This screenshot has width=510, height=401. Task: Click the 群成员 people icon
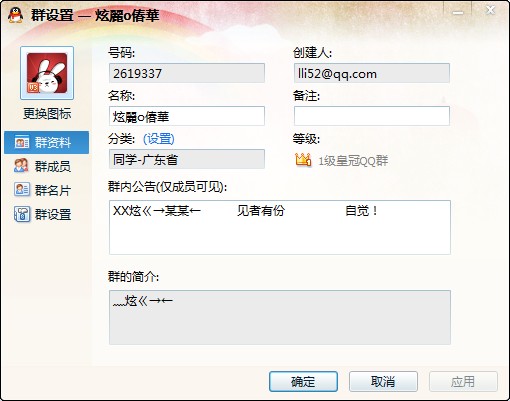click(21, 166)
